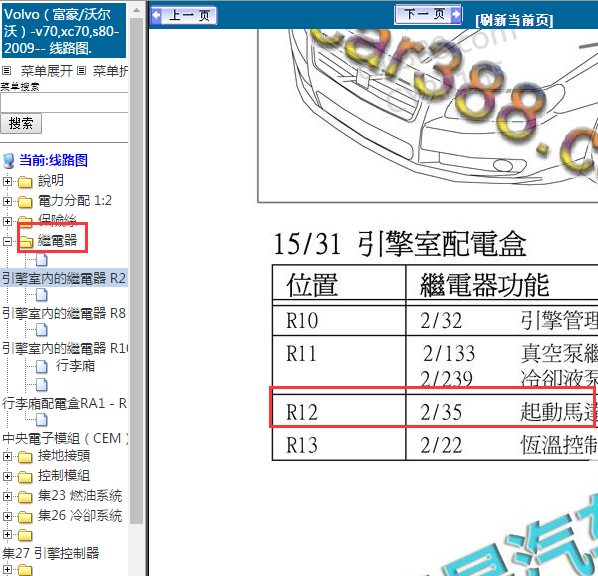The height and width of the screenshot is (576, 598).
Task: Click page icon above 引擎室內的繼電器 R8
Action: [42, 295]
